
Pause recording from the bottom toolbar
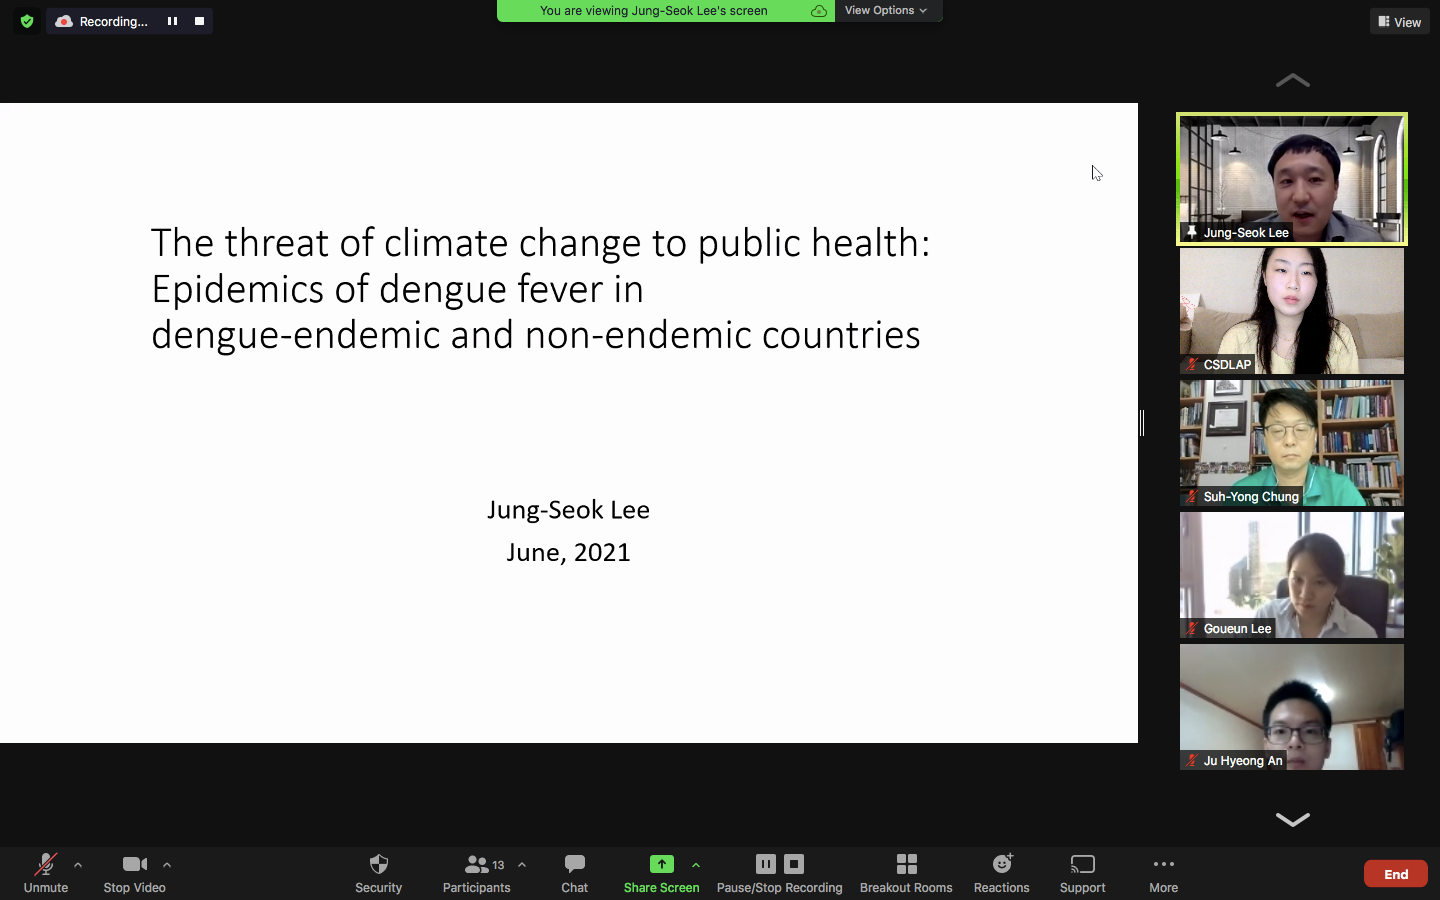point(766,864)
